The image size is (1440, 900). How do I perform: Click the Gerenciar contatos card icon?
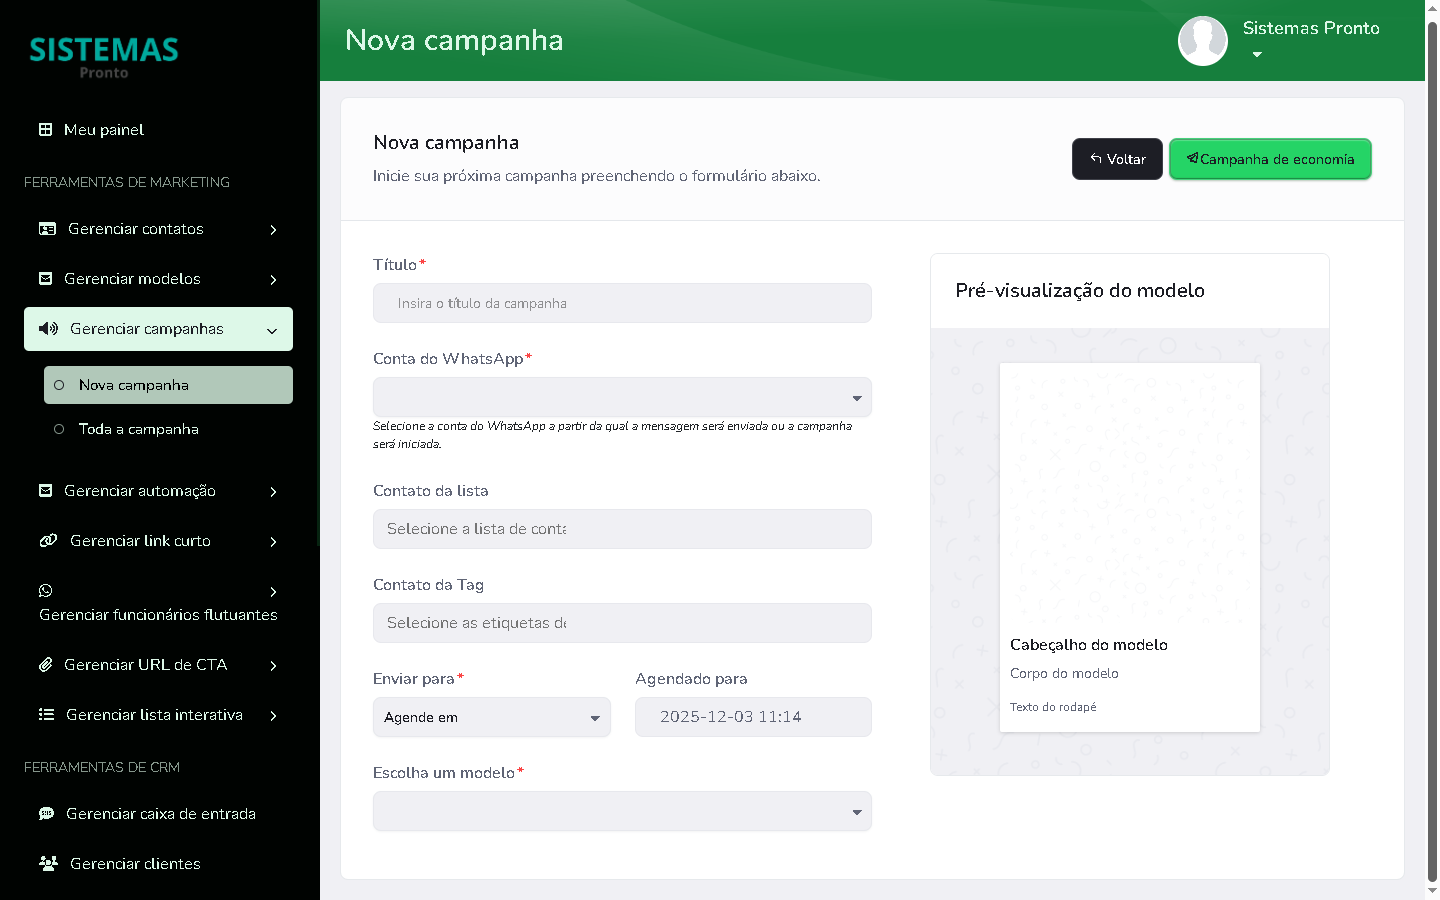[x=47, y=229]
